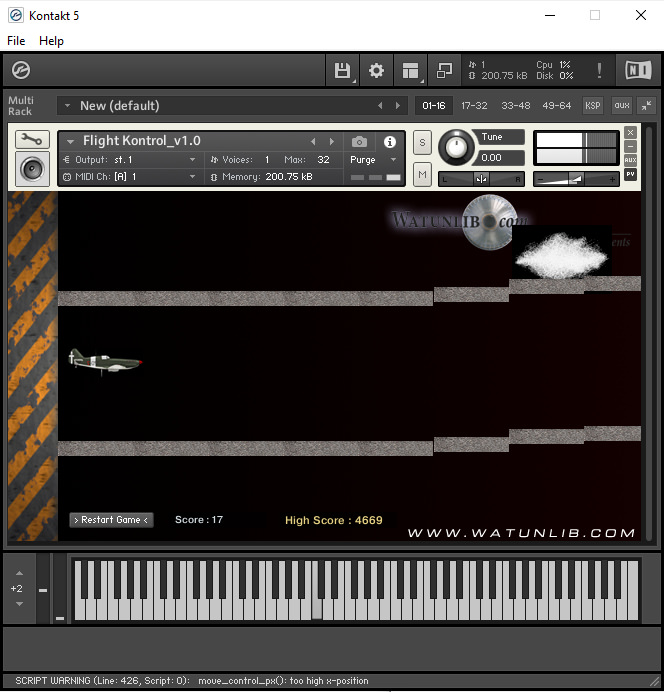This screenshot has width=664, height=692.
Task: Shift keyboard octave down with arrow
Action: [19, 604]
